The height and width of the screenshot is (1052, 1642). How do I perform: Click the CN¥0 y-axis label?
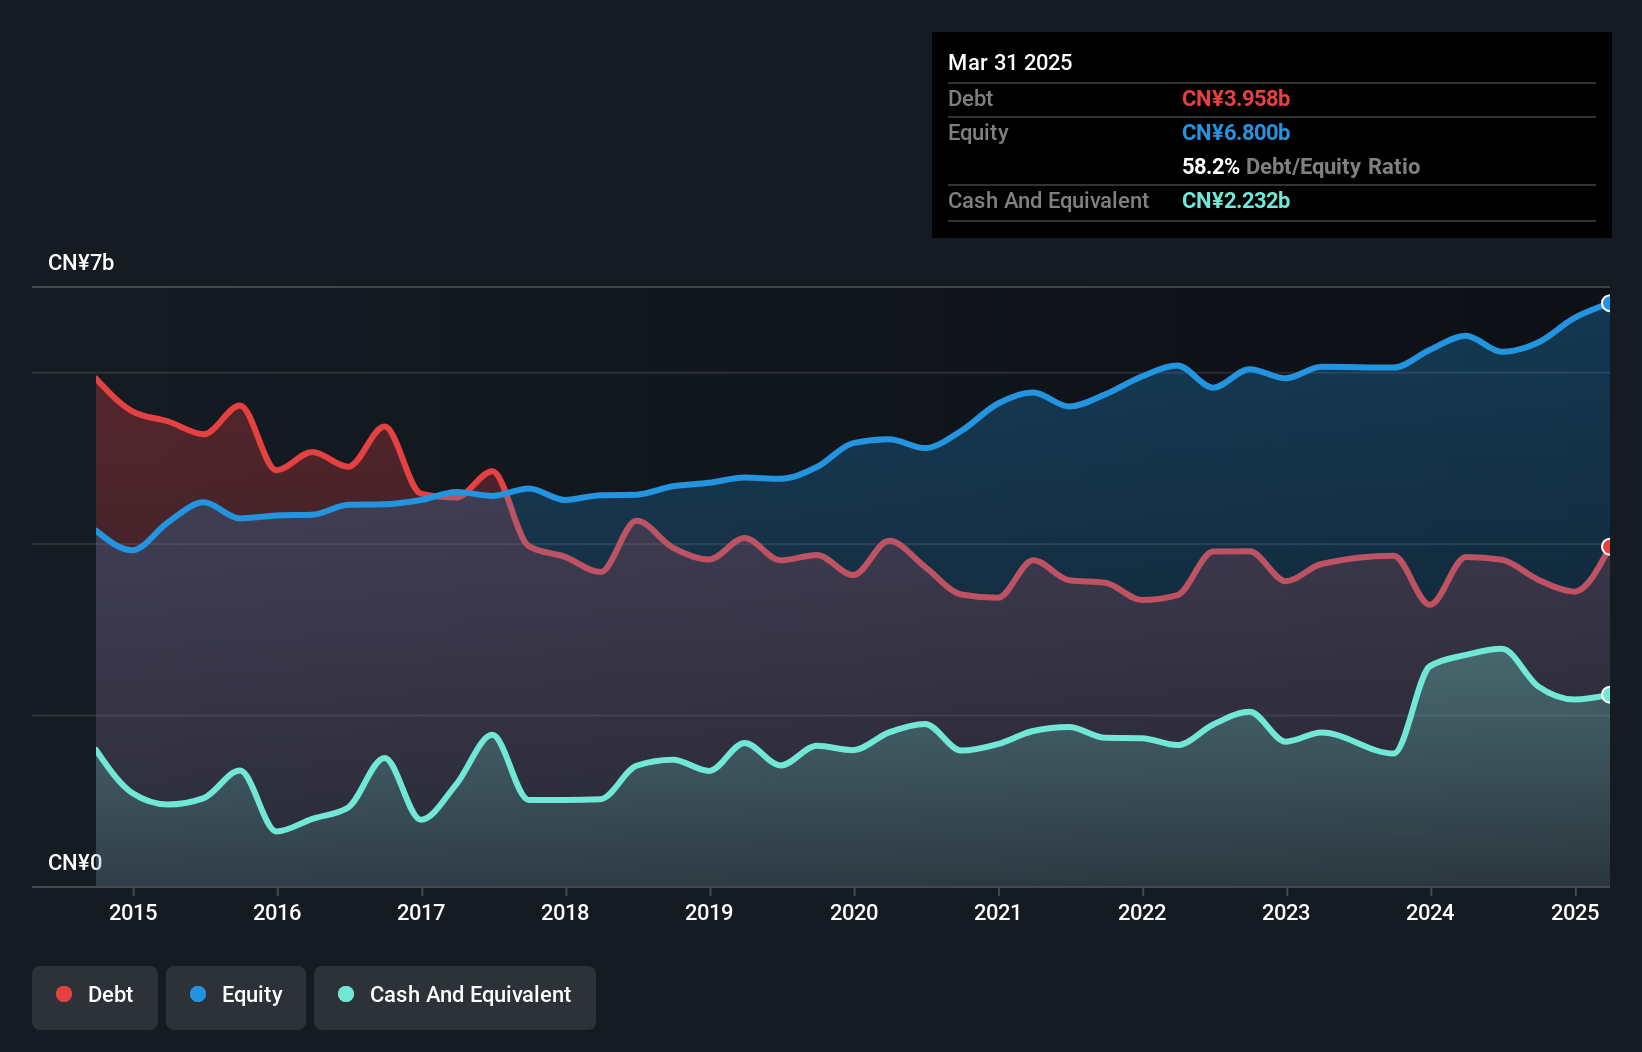tap(75, 862)
